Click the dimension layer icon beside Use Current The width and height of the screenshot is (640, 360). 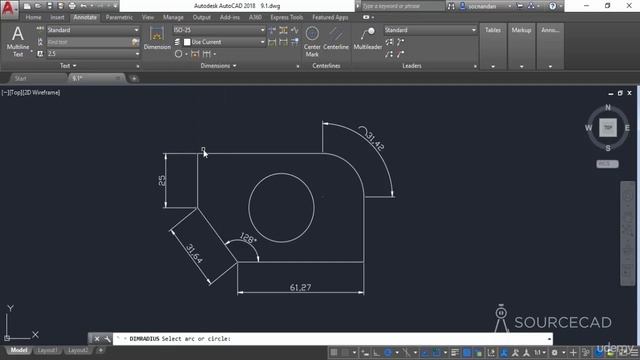177,42
